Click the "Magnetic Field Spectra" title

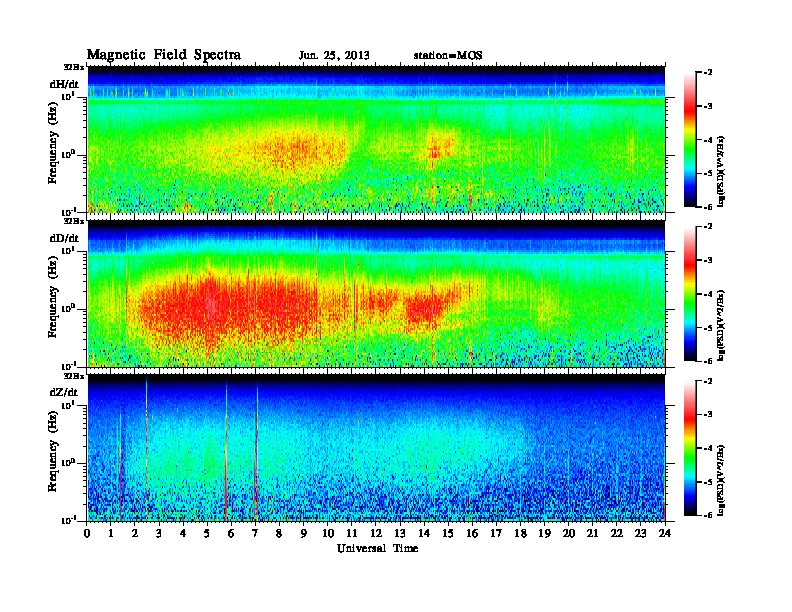(x=164, y=55)
